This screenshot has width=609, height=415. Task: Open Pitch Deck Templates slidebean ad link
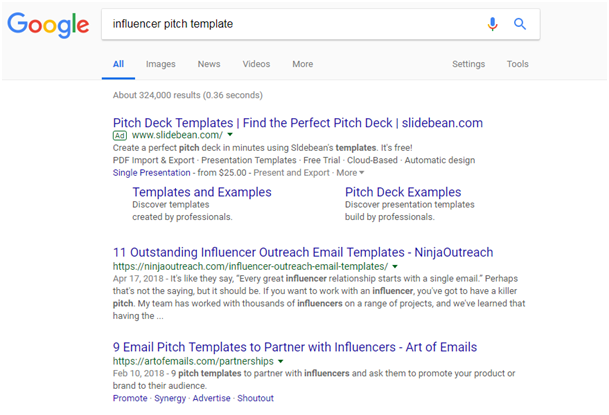[298, 123]
